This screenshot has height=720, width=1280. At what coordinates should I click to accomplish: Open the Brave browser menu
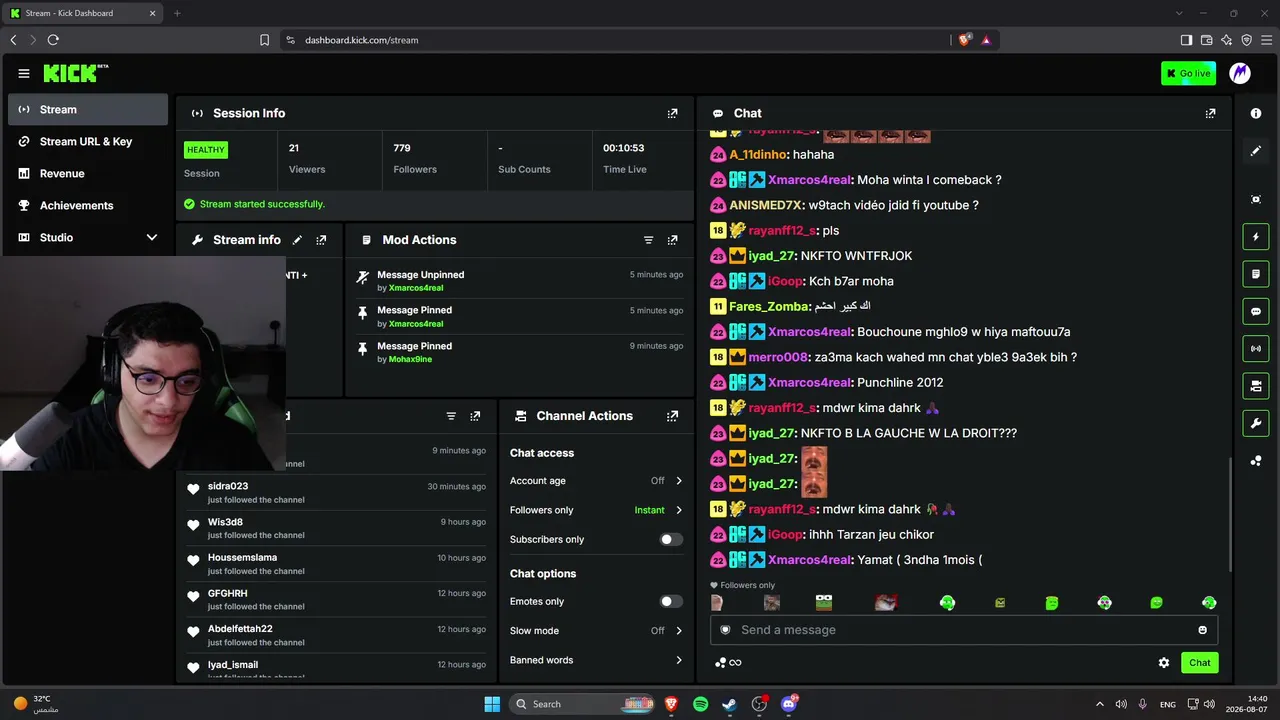pos(1267,40)
